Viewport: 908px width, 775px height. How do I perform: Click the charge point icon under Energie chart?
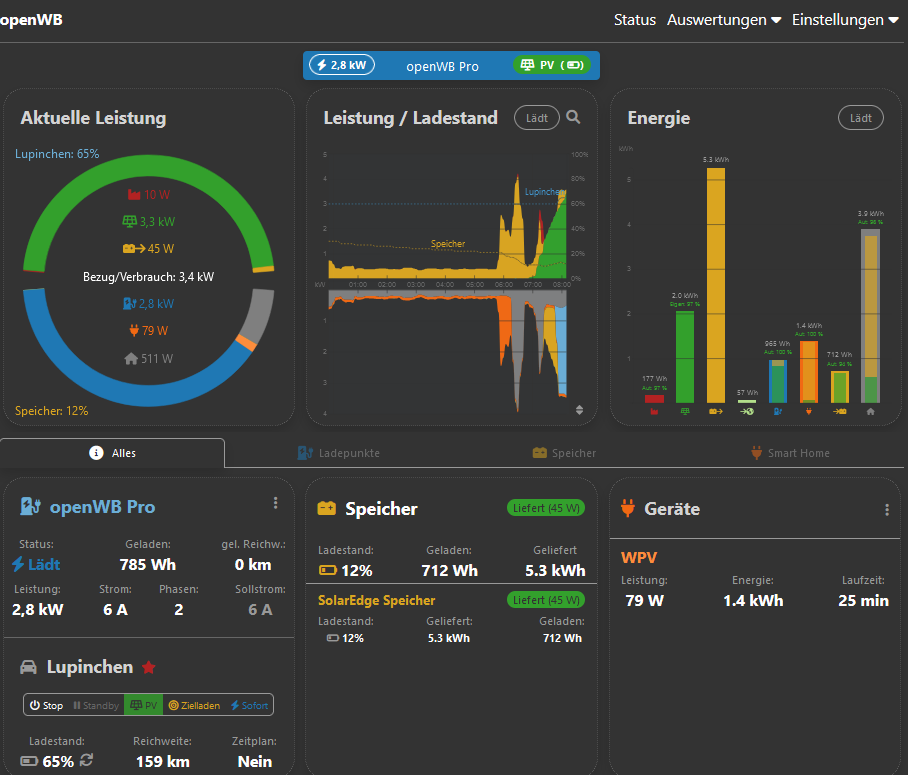778,411
